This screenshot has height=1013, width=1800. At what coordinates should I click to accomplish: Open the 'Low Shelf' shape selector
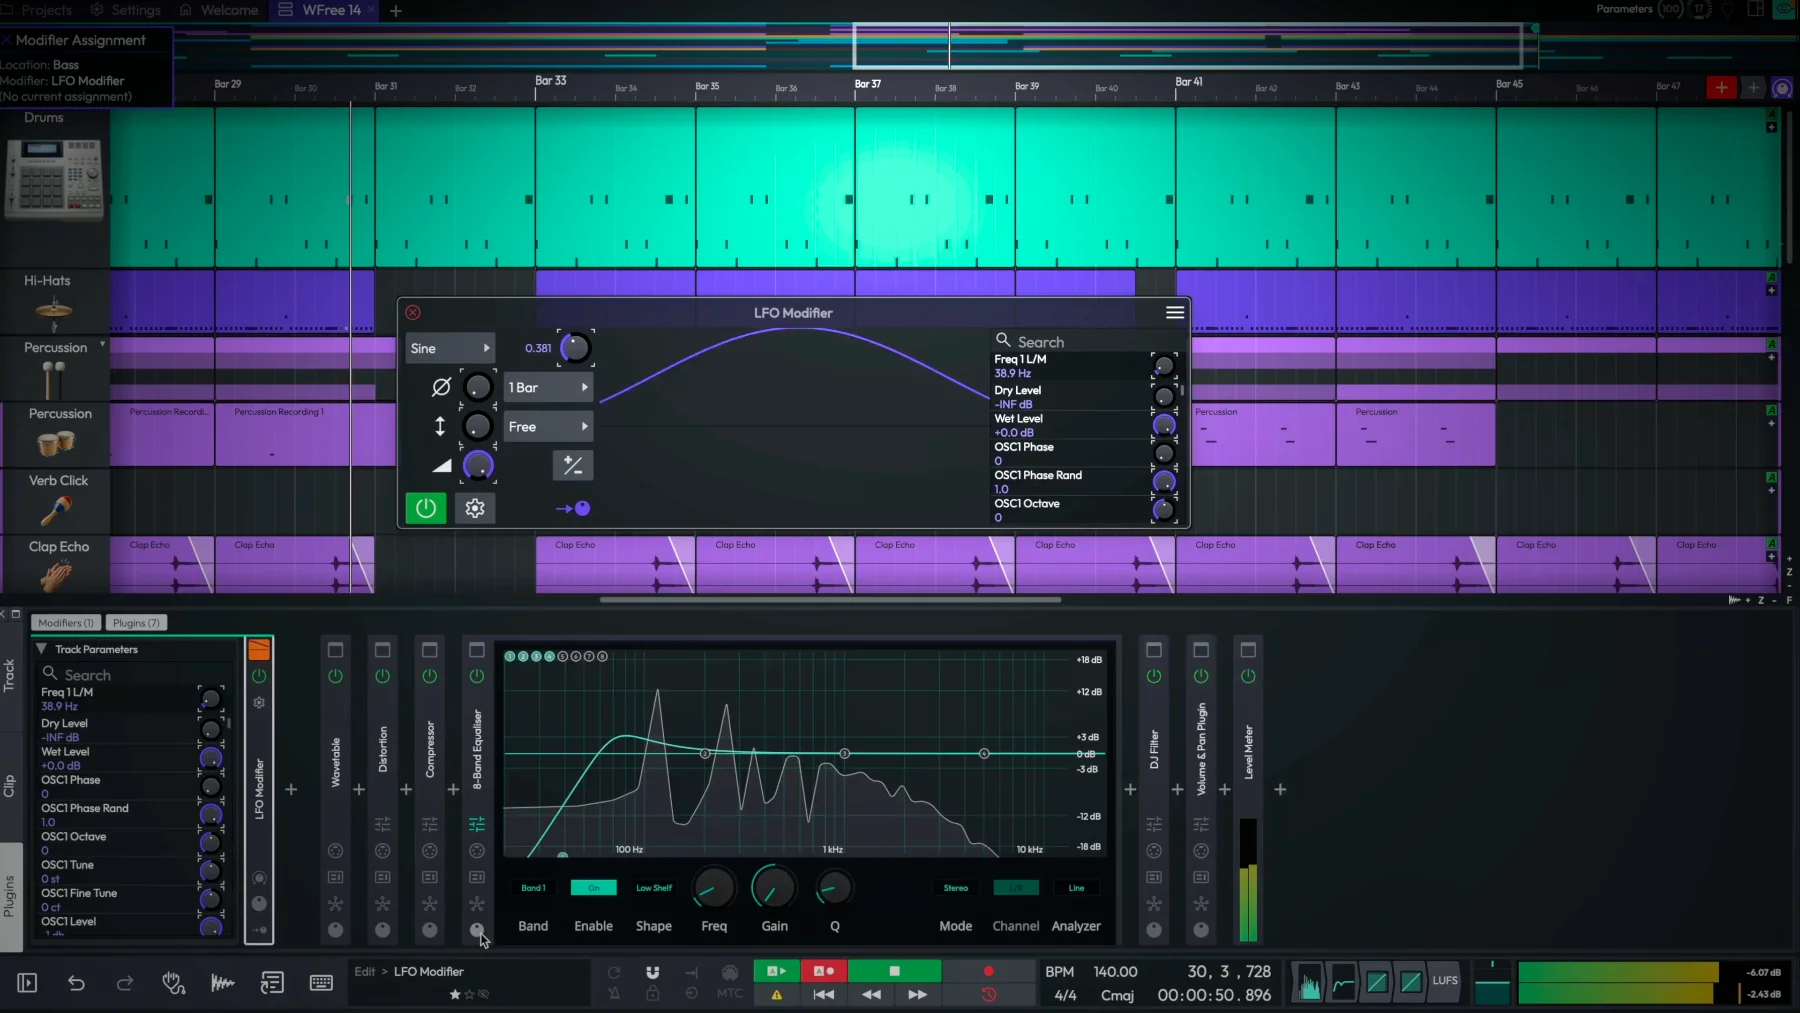click(x=654, y=888)
